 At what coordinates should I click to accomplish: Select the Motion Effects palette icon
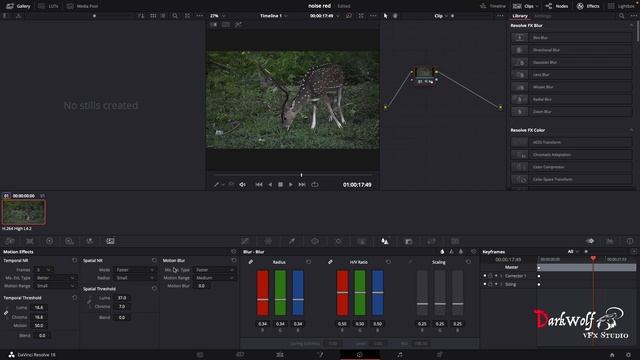pos(110,241)
